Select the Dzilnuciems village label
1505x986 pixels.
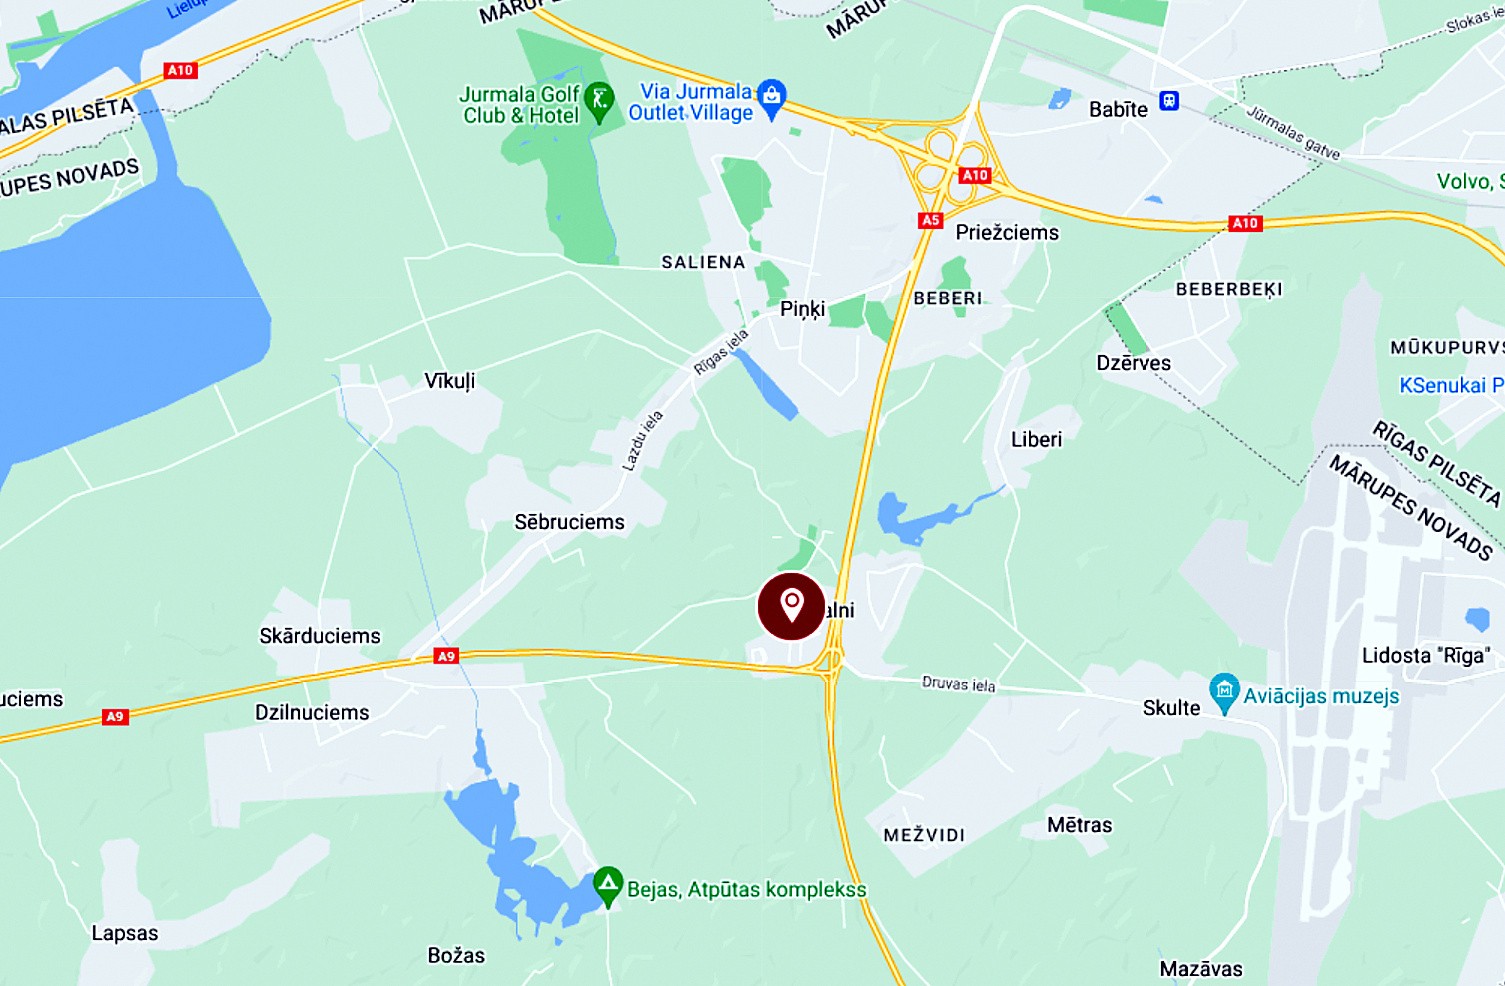click(312, 712)
